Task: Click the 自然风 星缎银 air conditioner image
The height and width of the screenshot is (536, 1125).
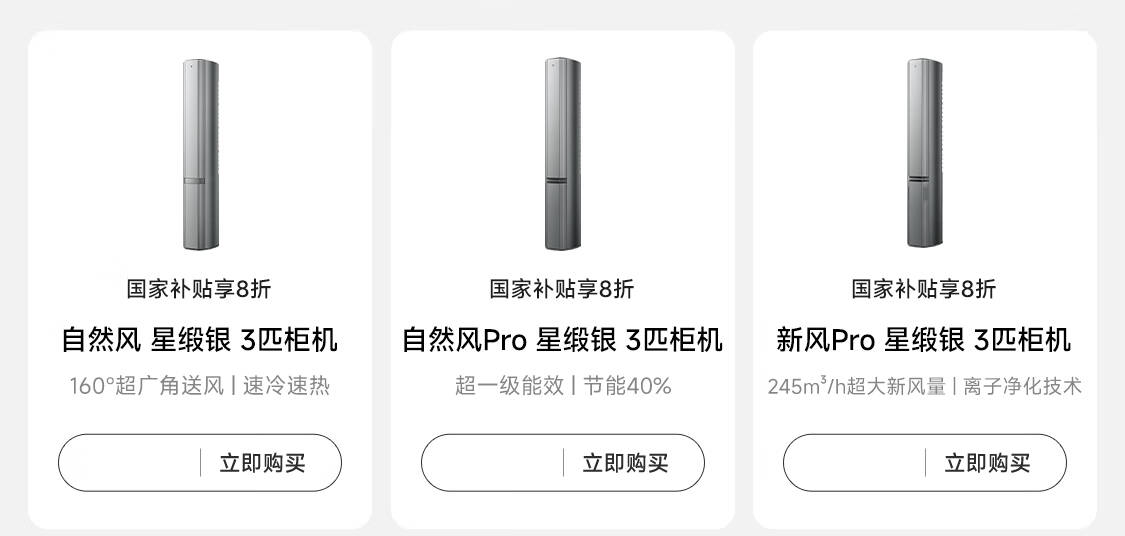Action: pyautogui.click(x=200, y=154)
